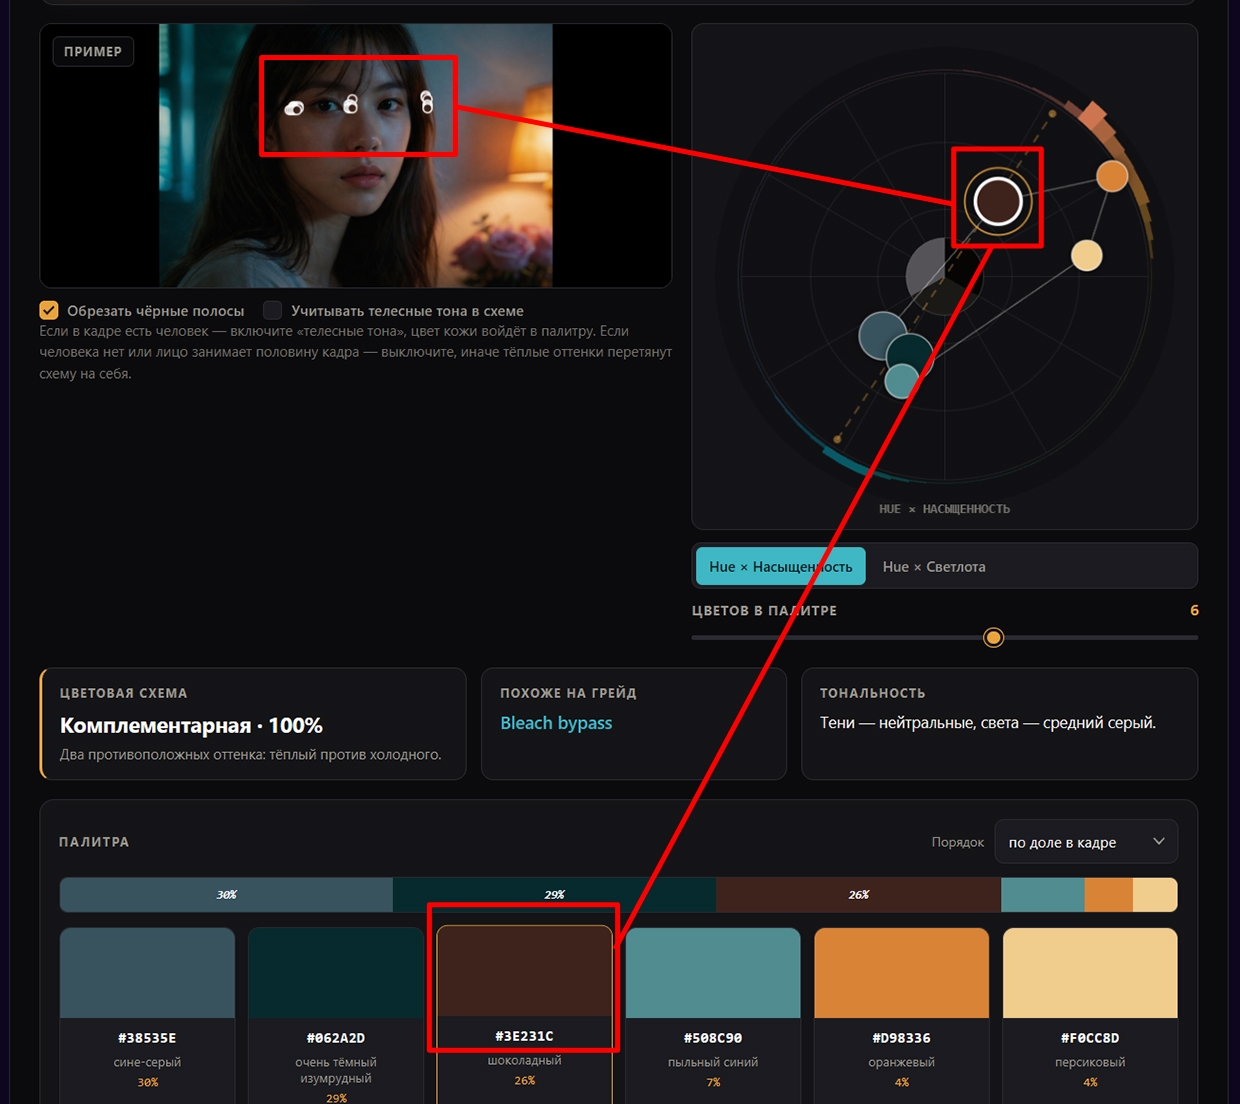Image resolution: width=1240 pixels, height=1104 pixels.
Task: Click the «очень тёмный изумрудный» colour name
Action: pos(336,1070)
